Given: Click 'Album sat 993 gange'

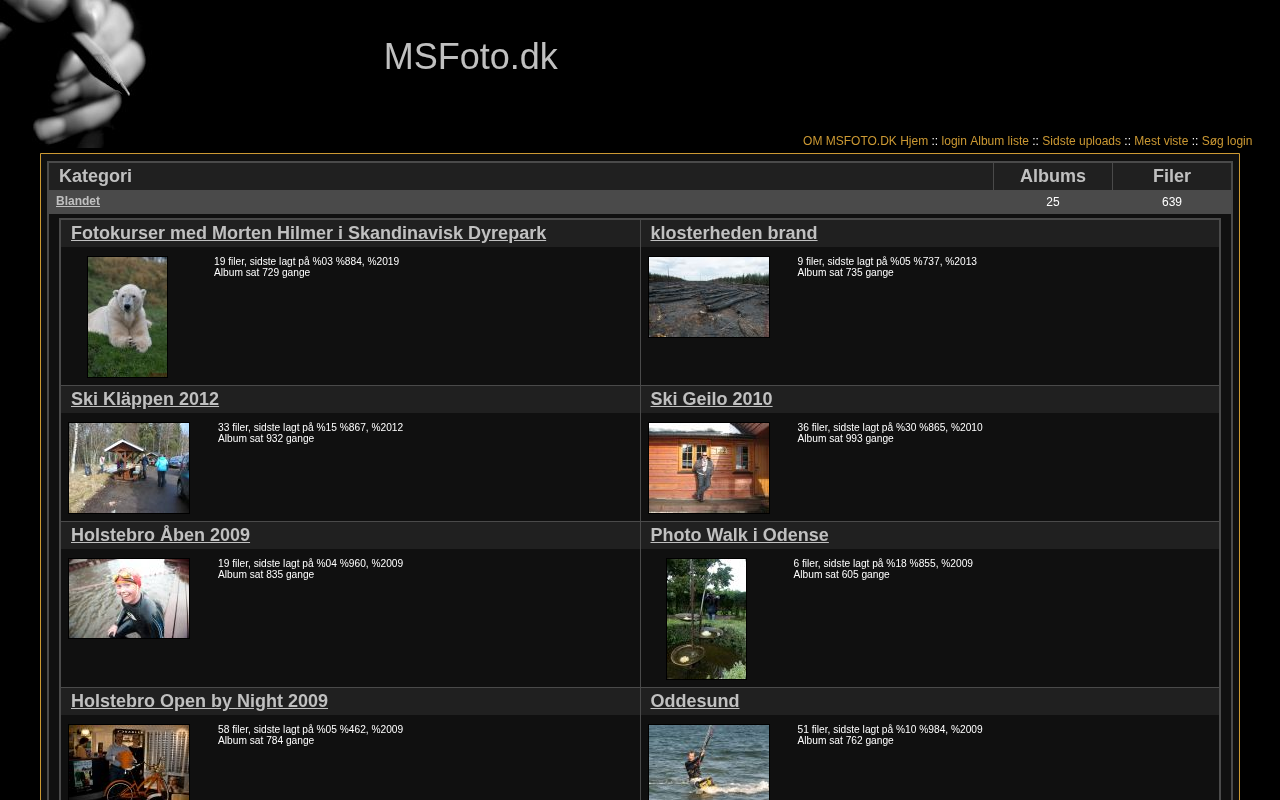Looking at the screenshot, I should tap(845, 439).
